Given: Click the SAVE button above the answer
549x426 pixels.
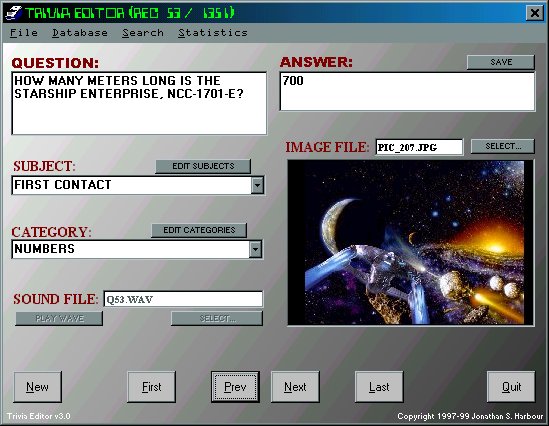Looking at the screenshot, I should point(501,62).
